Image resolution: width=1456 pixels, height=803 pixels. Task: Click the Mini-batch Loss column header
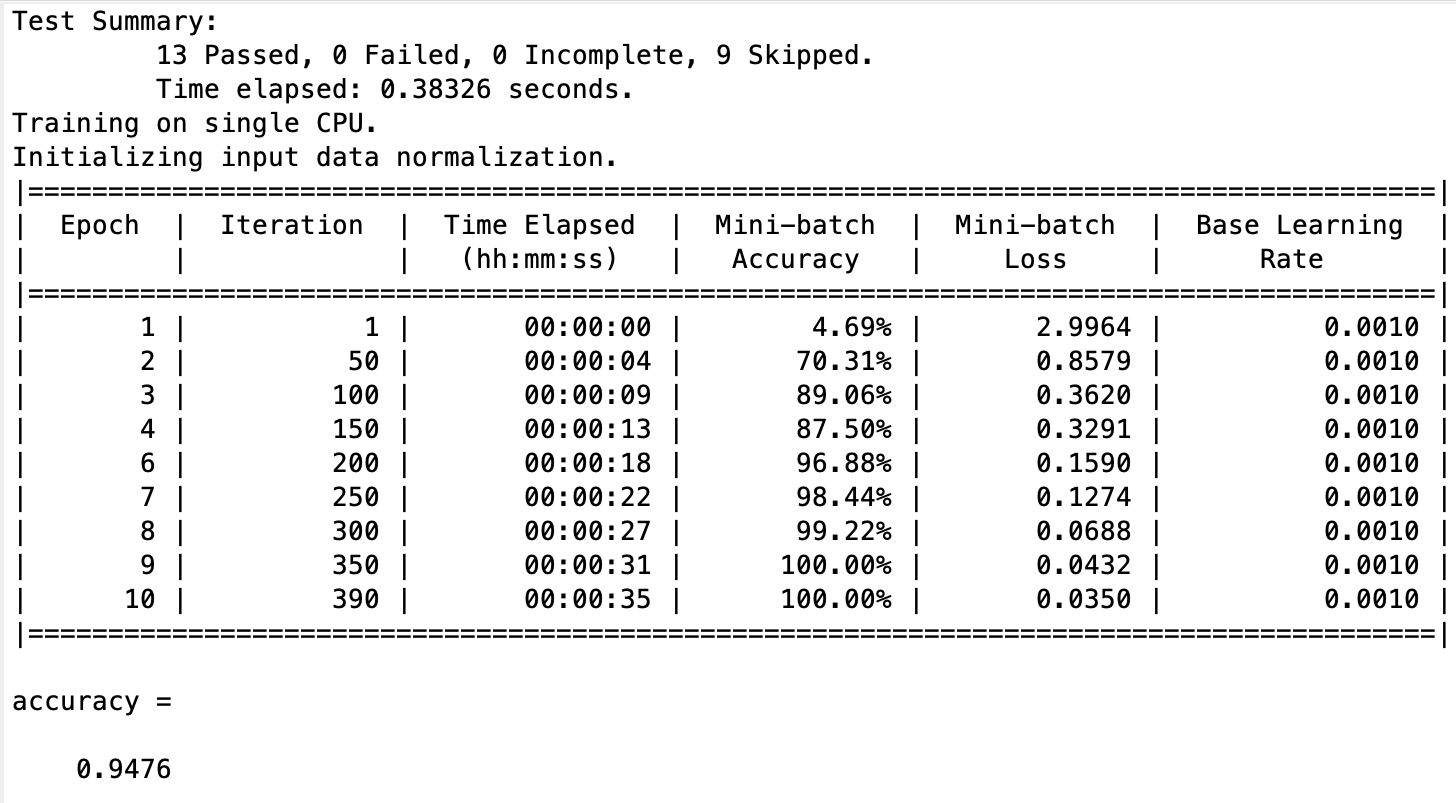(x=1034, y=242)
